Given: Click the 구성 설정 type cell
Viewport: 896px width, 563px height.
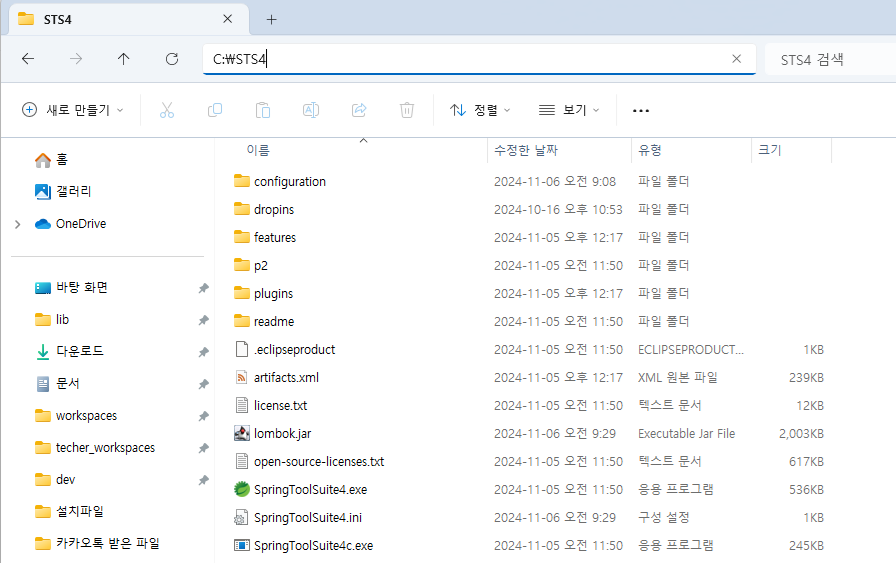Looking at the screenshot, I should [663, 518].
